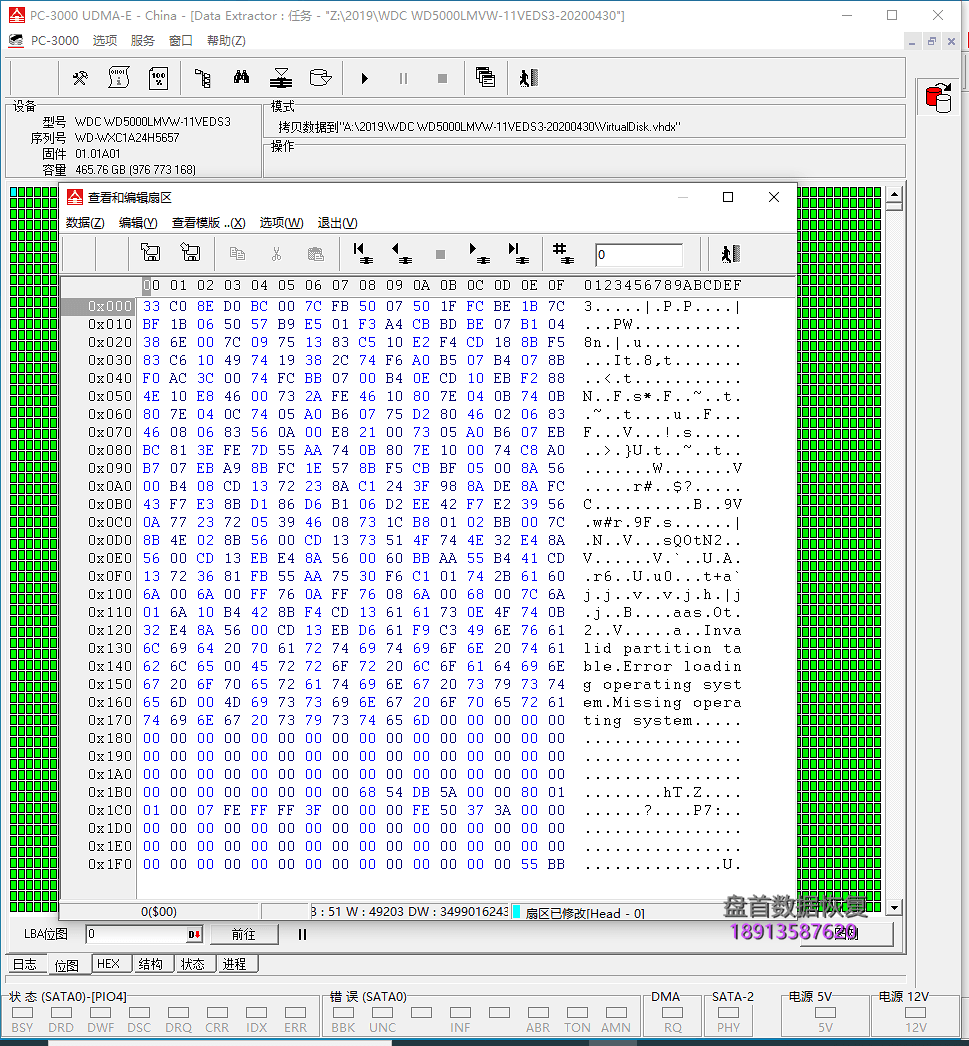
Task: Click the funnel-over-lines filter icon
Action: pyautogui.click(x=281, y=79)
